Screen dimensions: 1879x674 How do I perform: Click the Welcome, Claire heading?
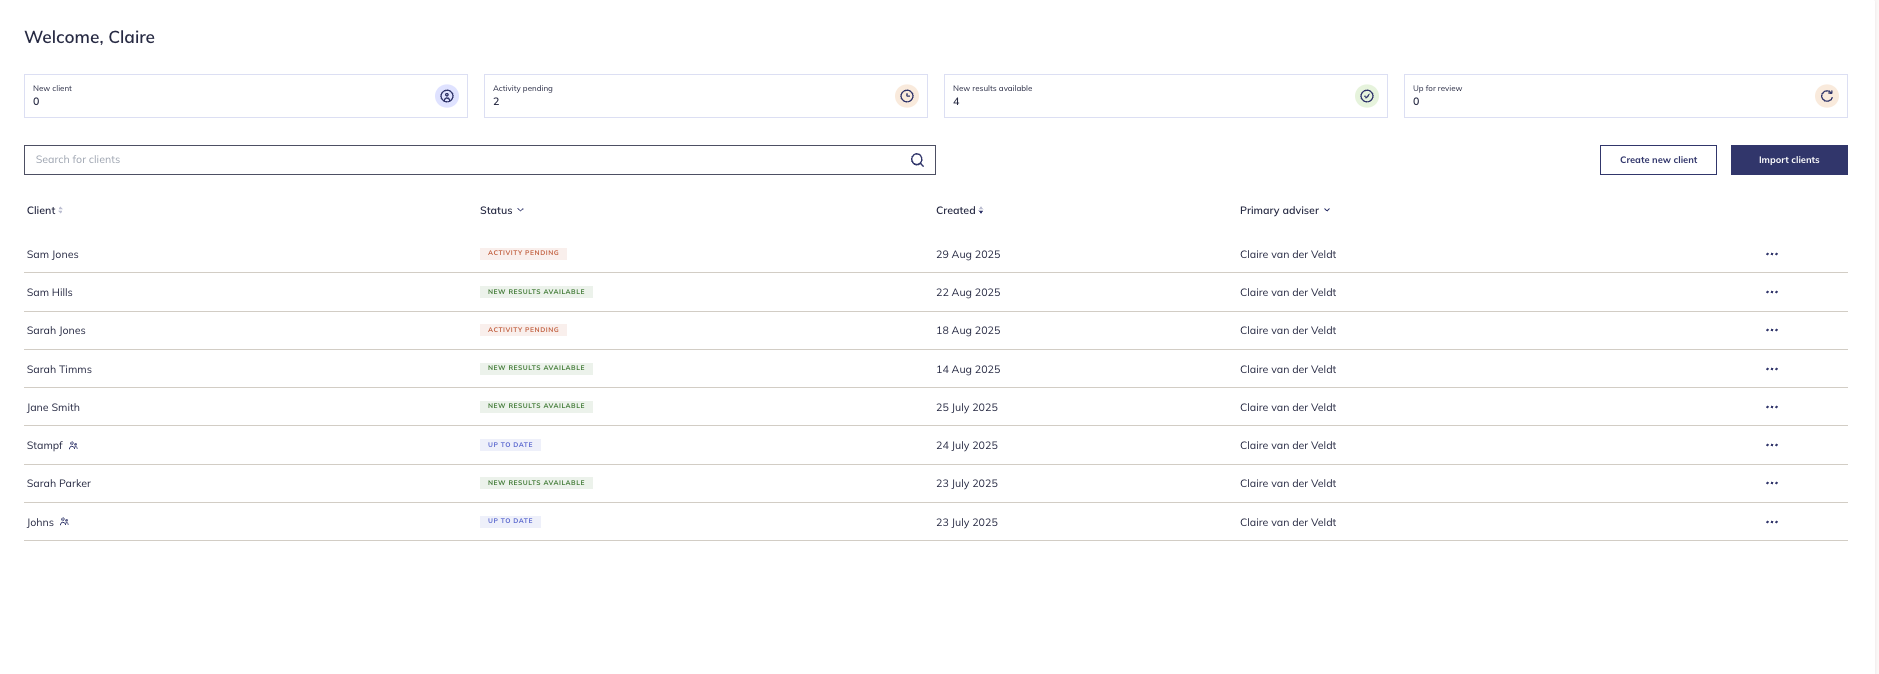coord(90,37)
